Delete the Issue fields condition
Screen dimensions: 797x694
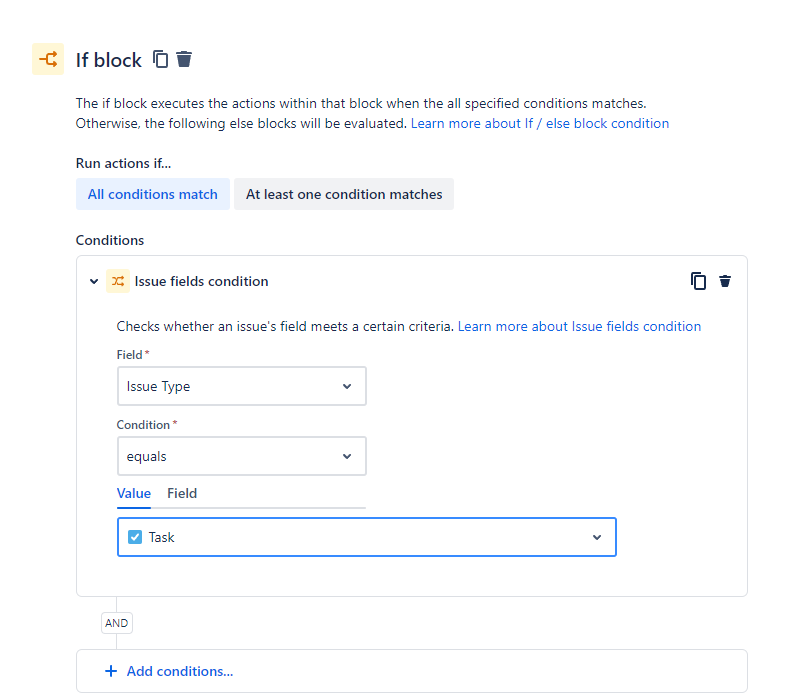(725, 281)
